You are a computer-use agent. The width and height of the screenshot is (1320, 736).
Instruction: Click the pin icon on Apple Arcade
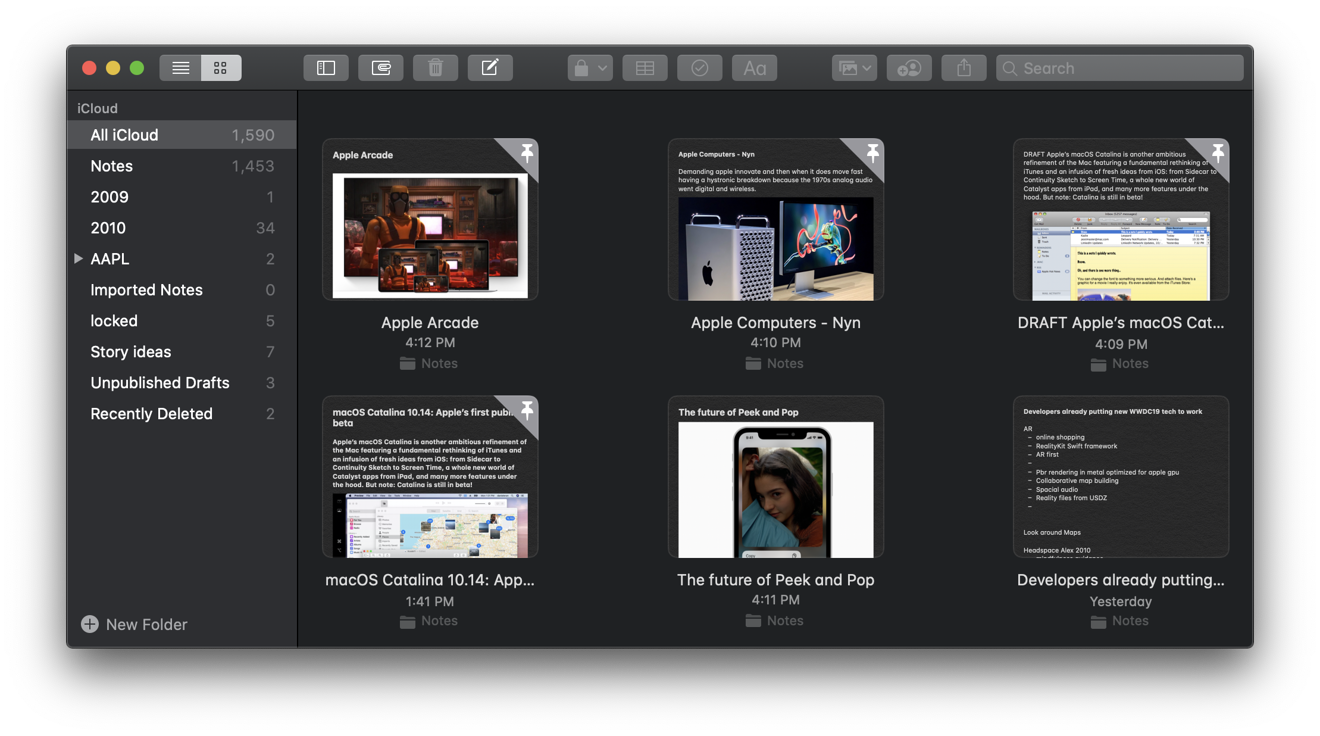click(x=527, y=153)
